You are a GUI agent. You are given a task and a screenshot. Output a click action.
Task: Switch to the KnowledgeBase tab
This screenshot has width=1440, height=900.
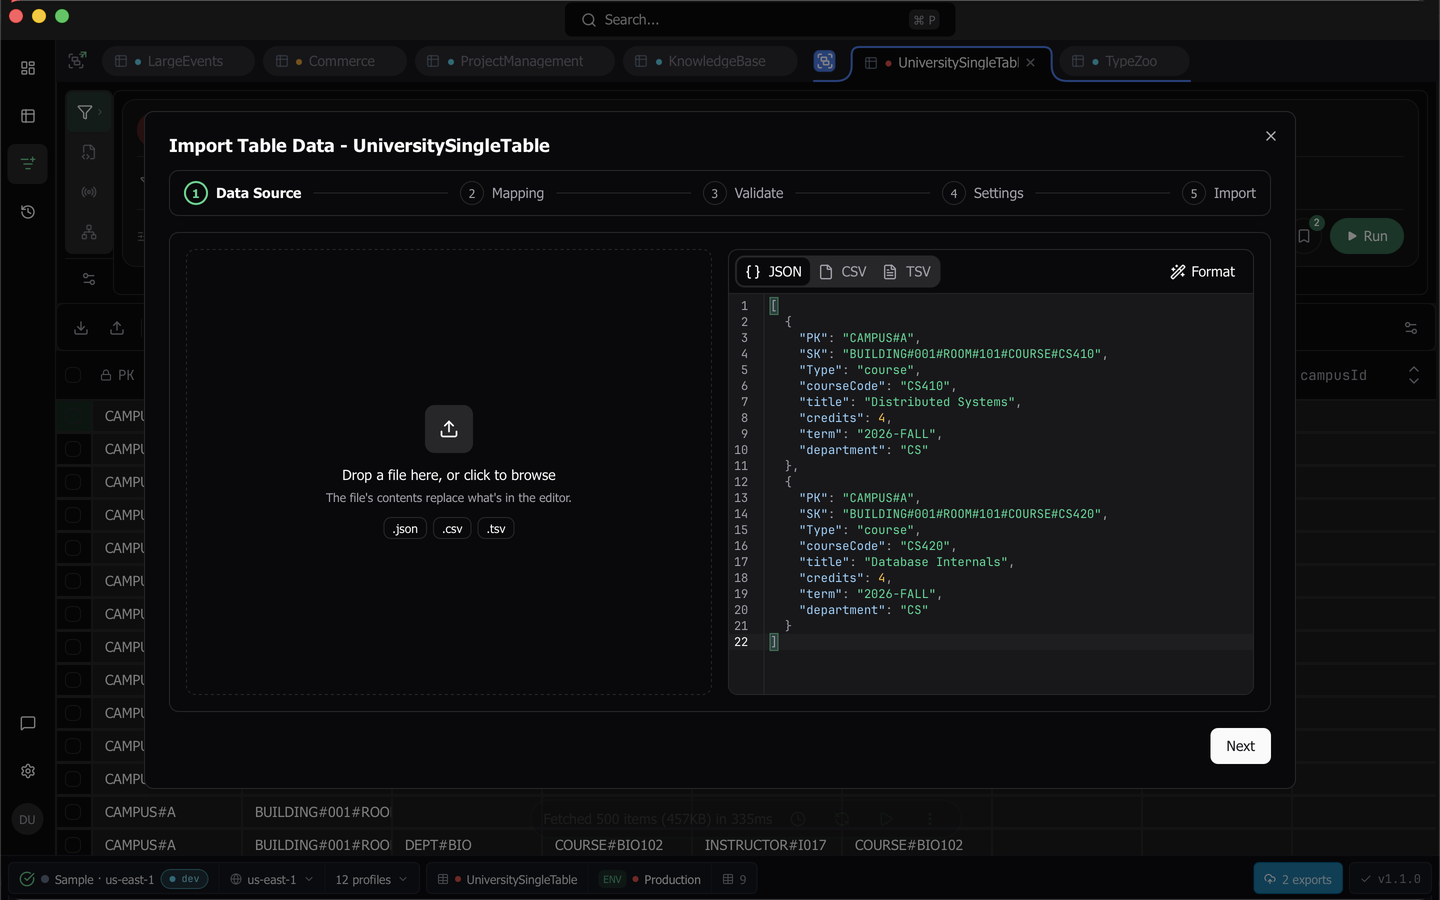pyautogui.click(x=710, y=61)
